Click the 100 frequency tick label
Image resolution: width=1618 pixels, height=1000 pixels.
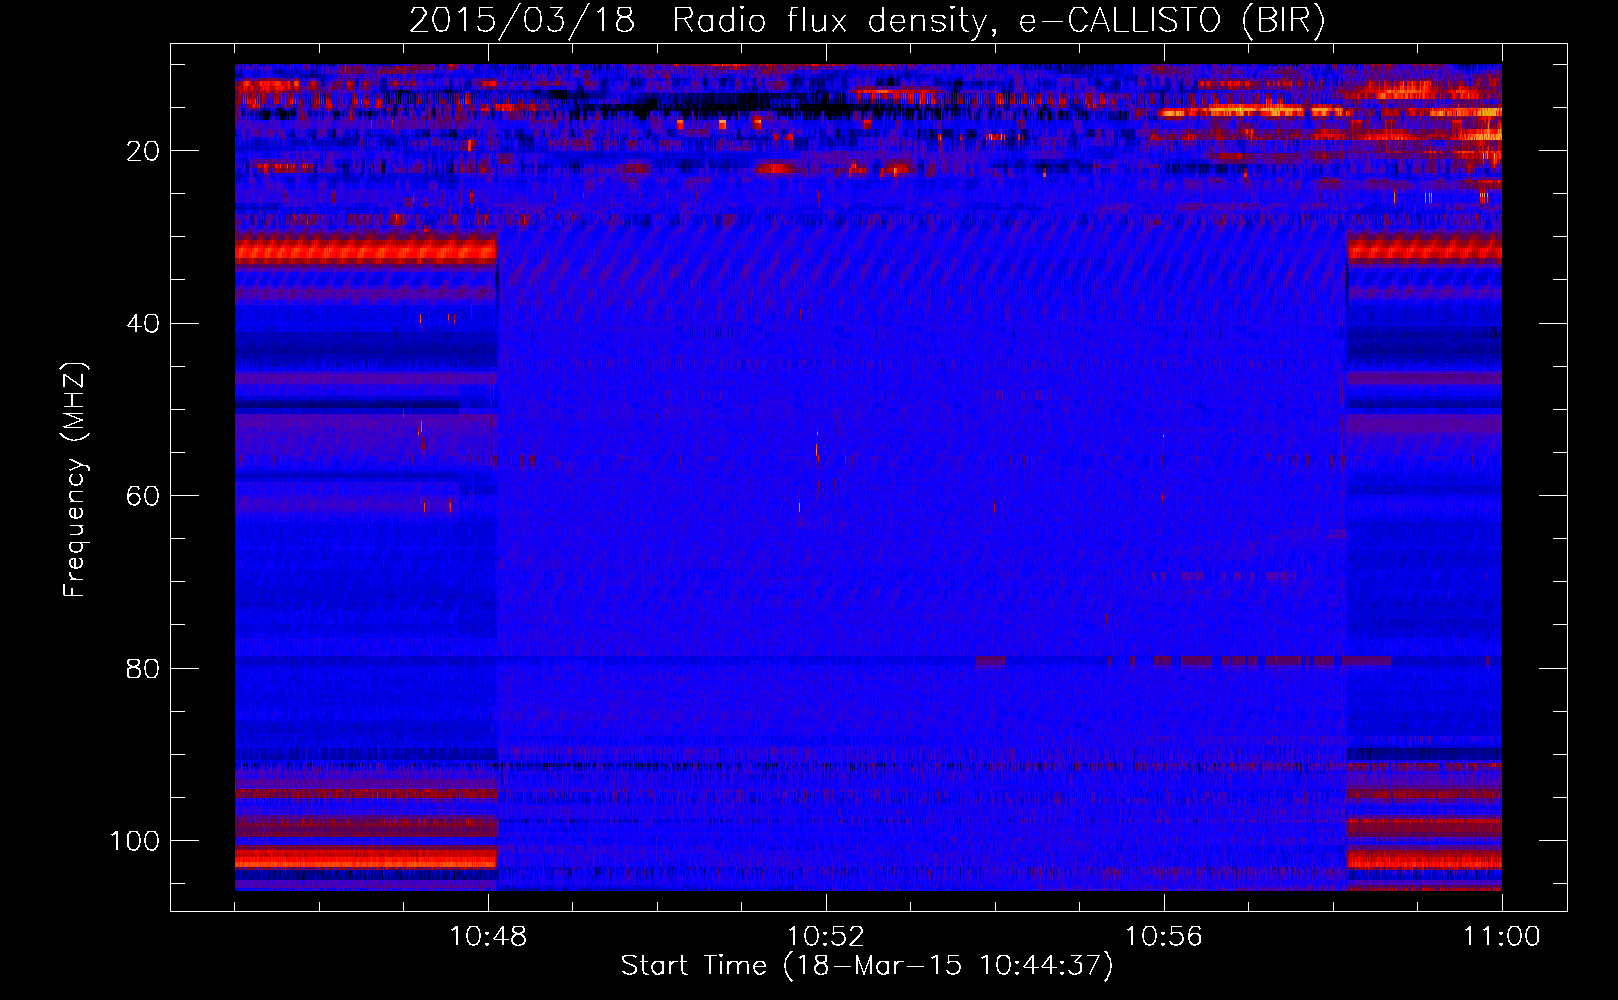tap(135, 841)
